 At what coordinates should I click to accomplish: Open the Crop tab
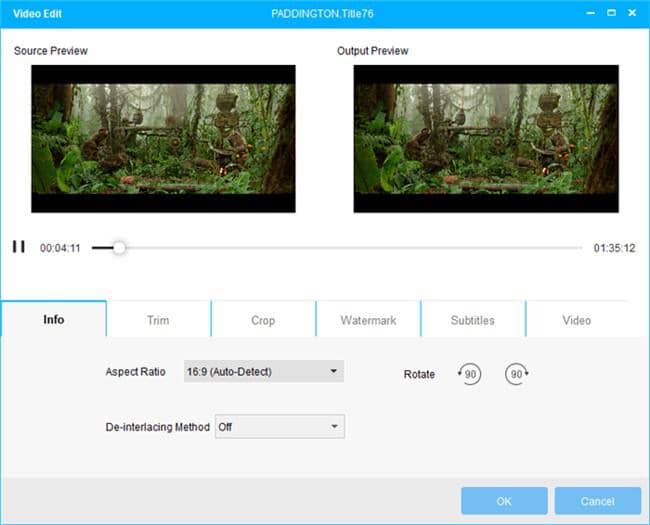263,320
